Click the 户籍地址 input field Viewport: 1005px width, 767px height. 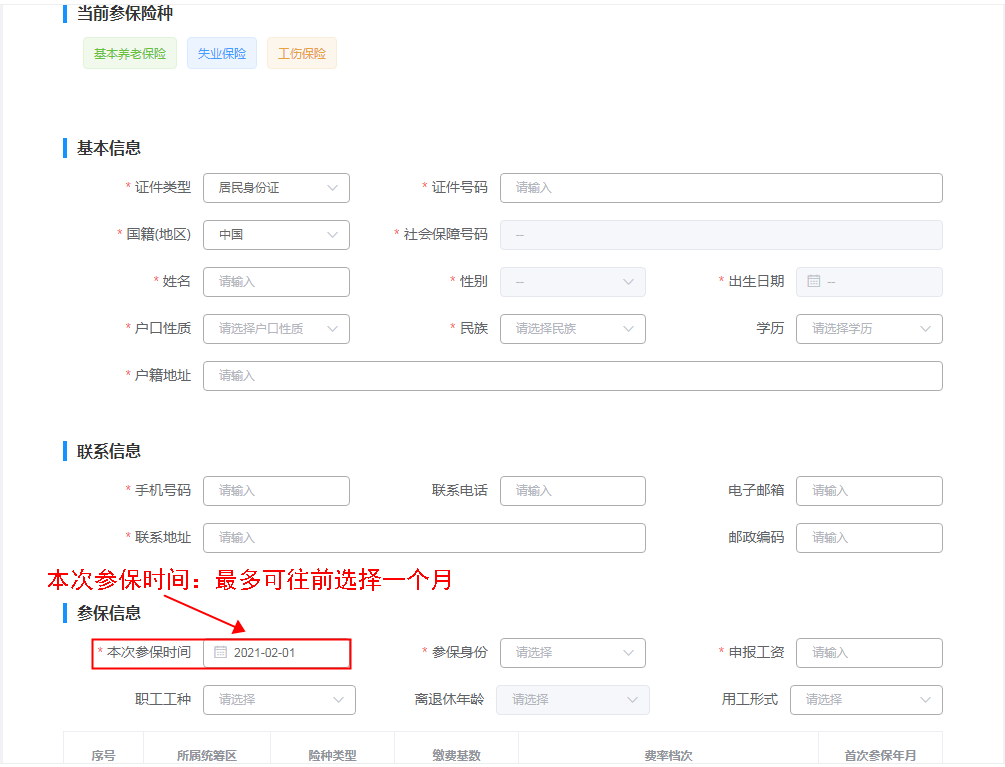pyautogui.click(x=572, y=375)
